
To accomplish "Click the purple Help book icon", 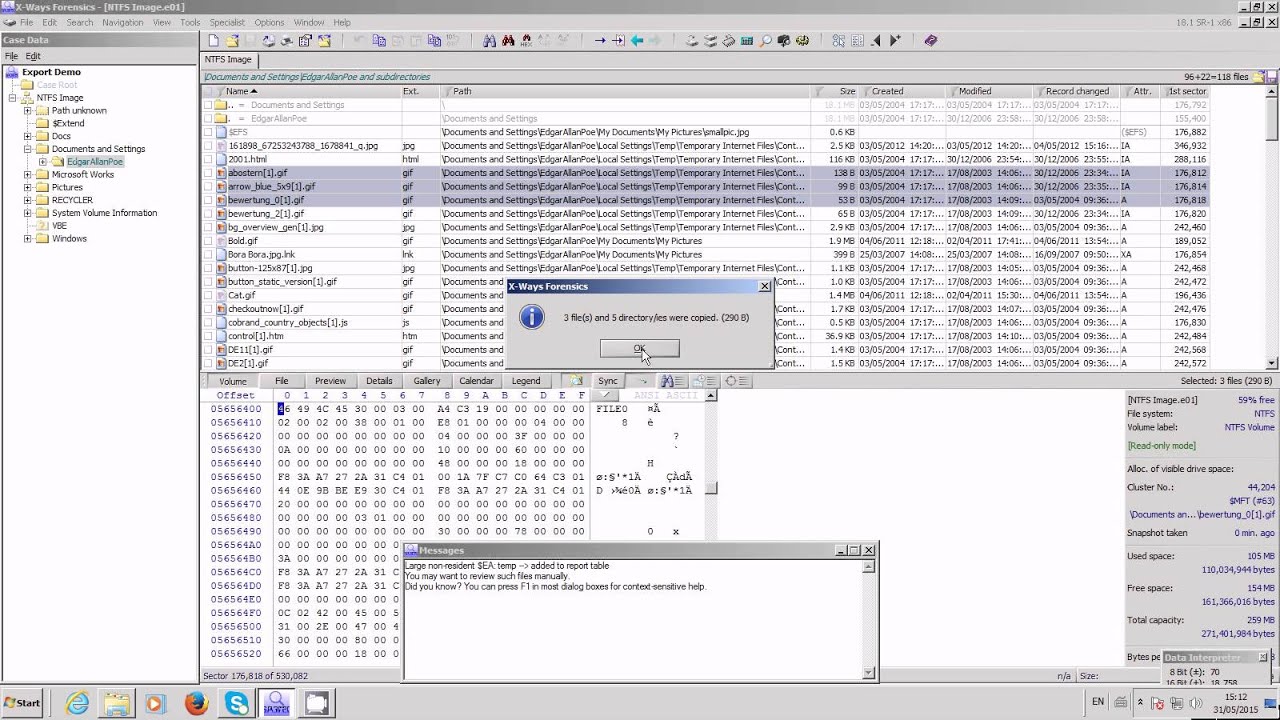I will [x=930, y=41].
